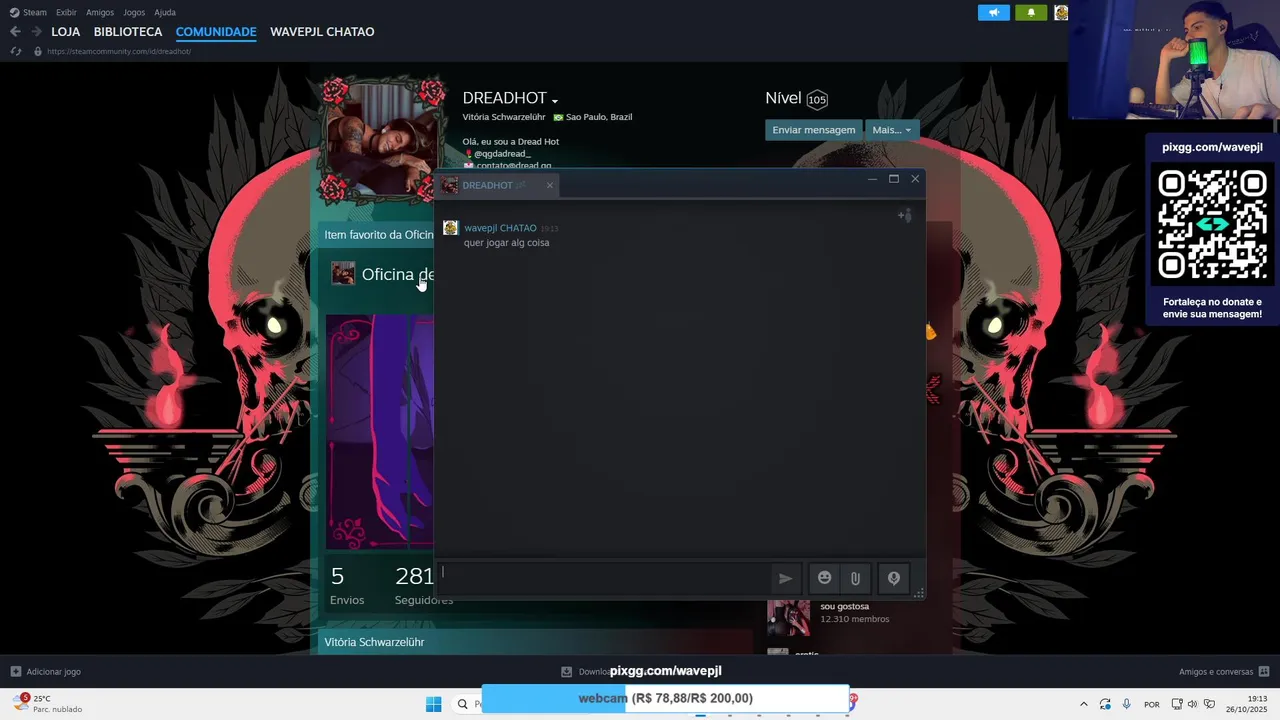Show hidden system tray icons
This screenshot has height=720, width=1280.
point(1083,704)
